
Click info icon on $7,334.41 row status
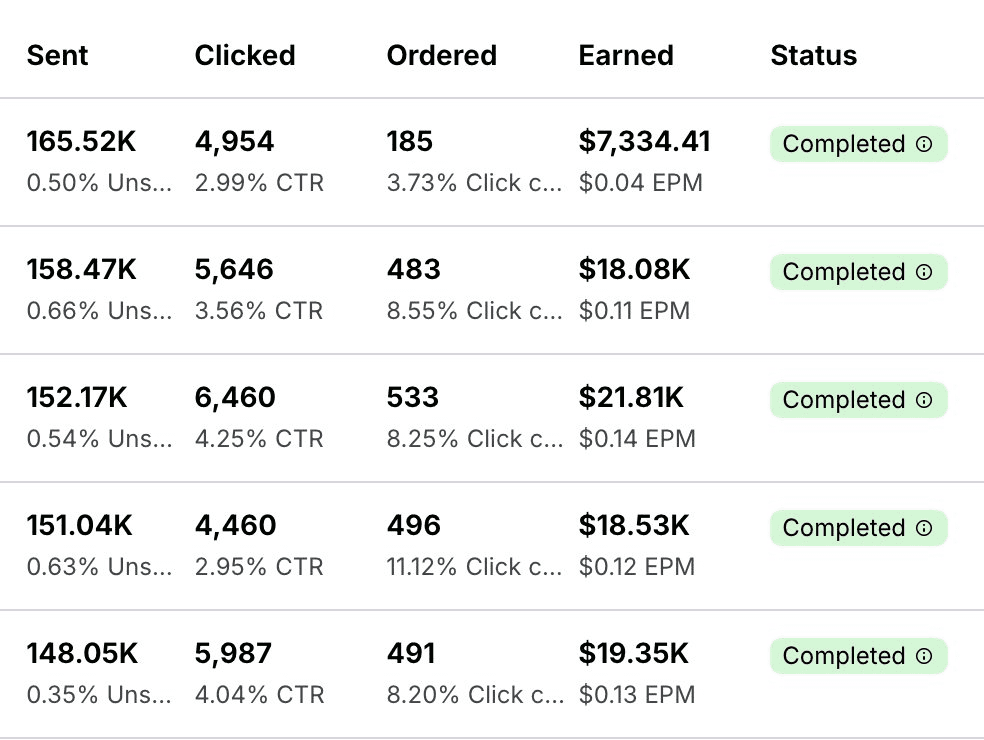pyautogui.click(x=924, y=144)
